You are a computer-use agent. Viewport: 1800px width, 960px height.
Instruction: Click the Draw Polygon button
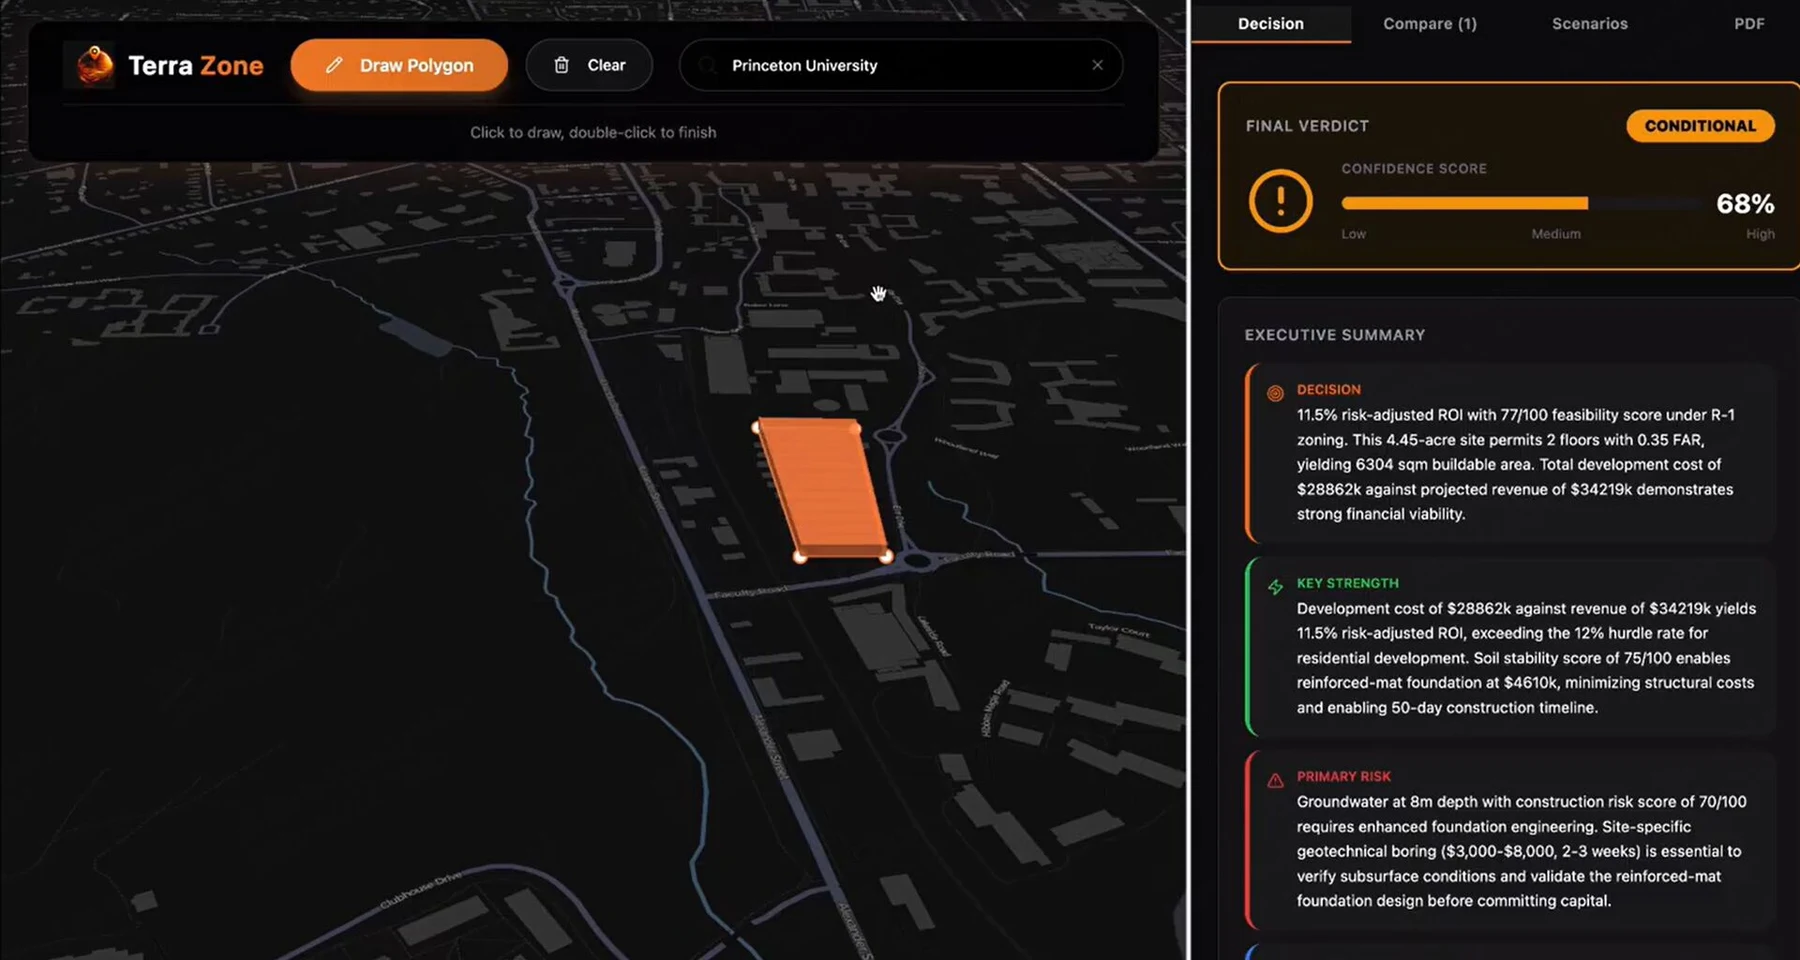click(x=399, y=65)
